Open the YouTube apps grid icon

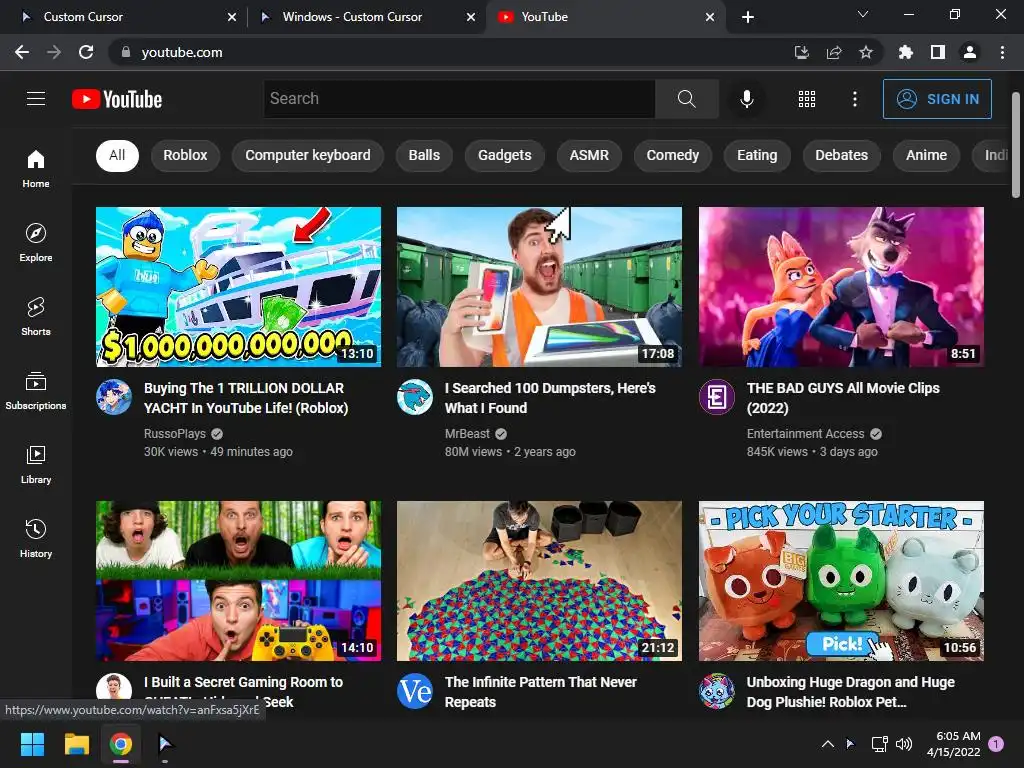(807, 99)
